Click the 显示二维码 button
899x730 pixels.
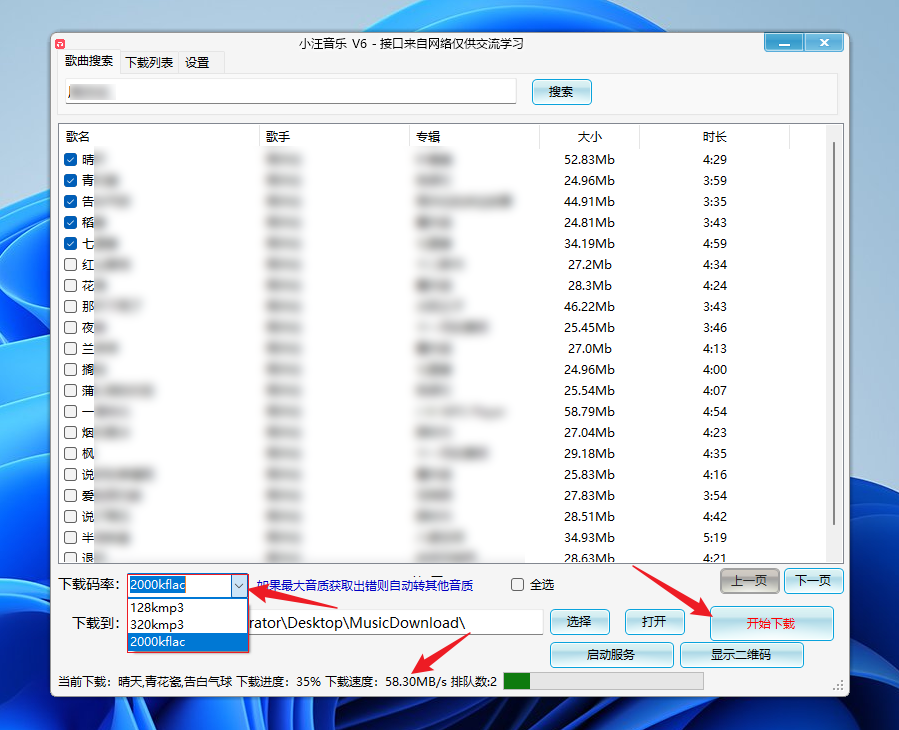(x=741, y=655)
